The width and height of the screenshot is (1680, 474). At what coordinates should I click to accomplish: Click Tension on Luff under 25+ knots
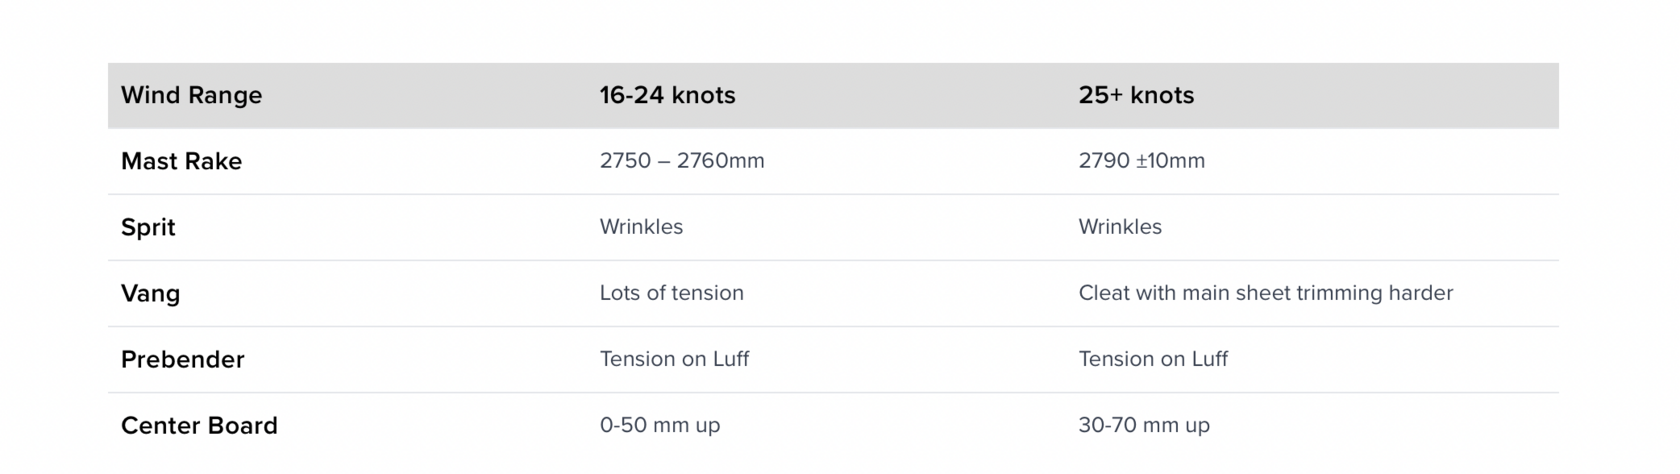1153,359
